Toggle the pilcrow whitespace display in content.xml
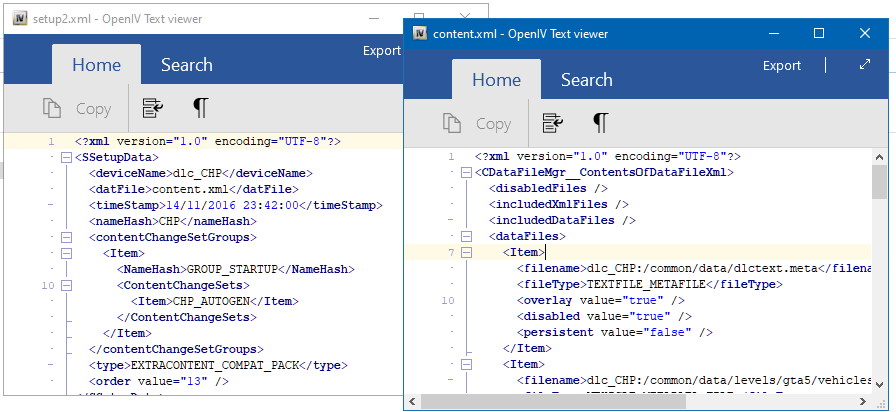The image size is (896, 412). coord(600,123)
